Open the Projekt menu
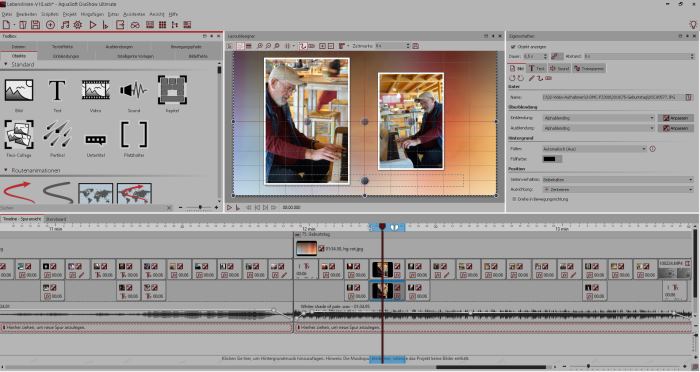 coord(70,14)
